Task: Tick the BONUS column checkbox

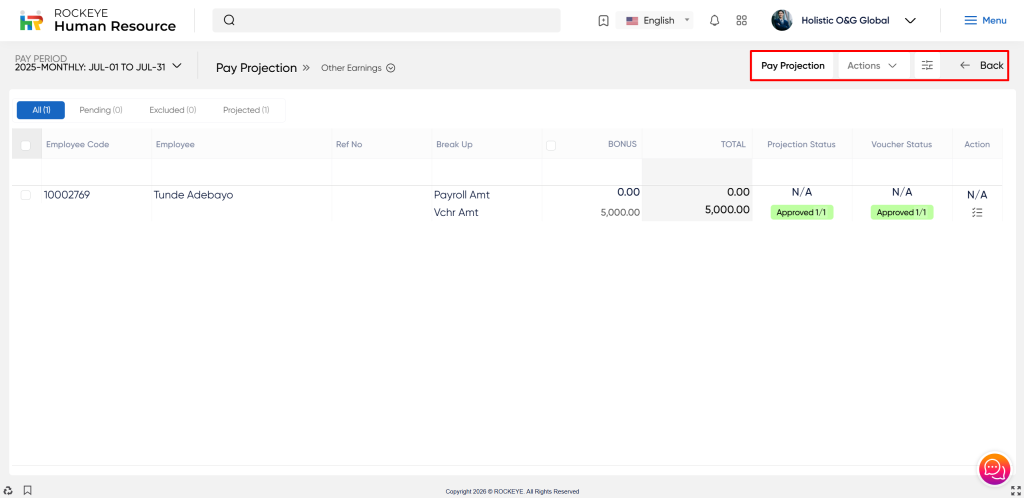Action: (x=551, y=145)
